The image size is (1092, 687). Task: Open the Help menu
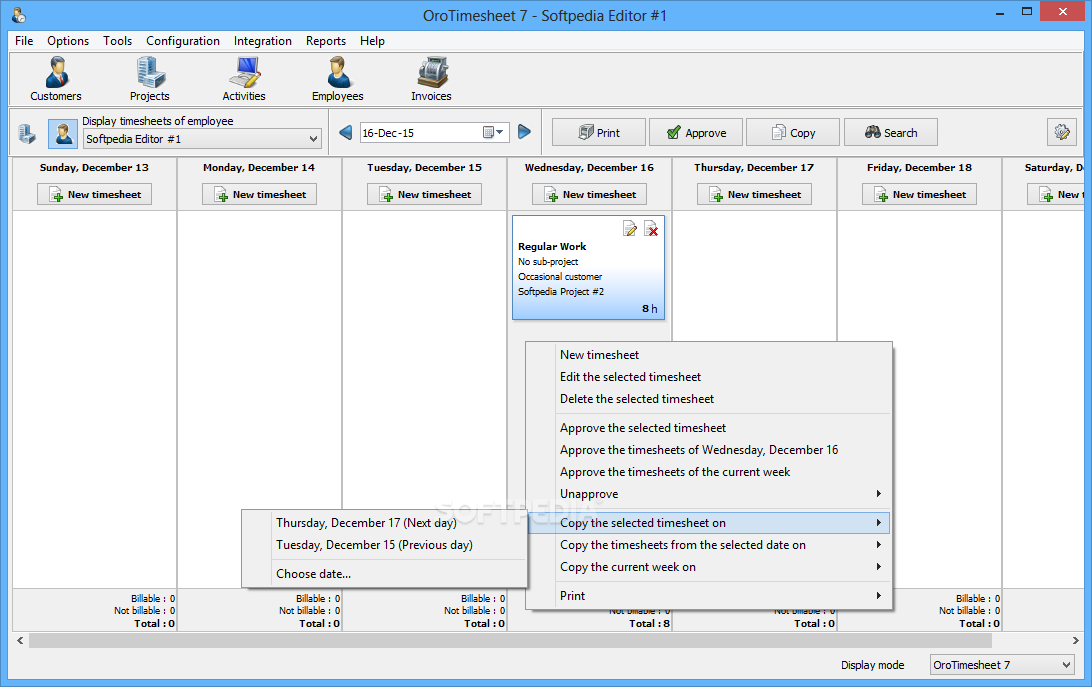tap(372, 41)
